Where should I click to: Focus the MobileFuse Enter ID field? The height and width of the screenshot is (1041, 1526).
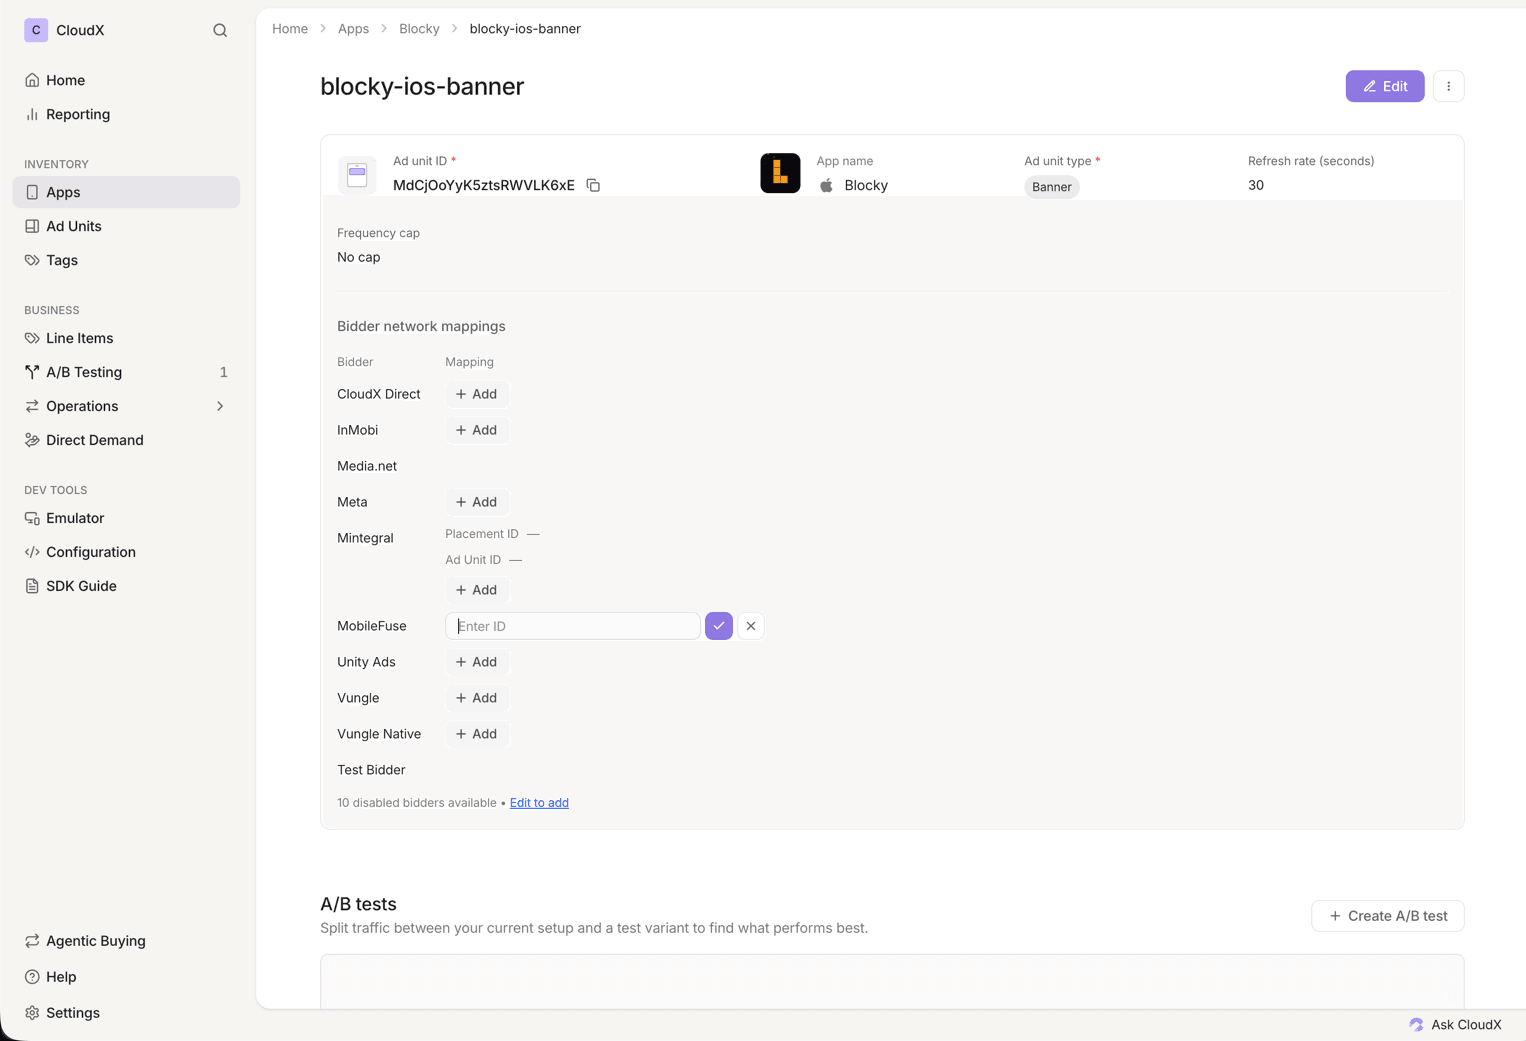coord(572,626)
